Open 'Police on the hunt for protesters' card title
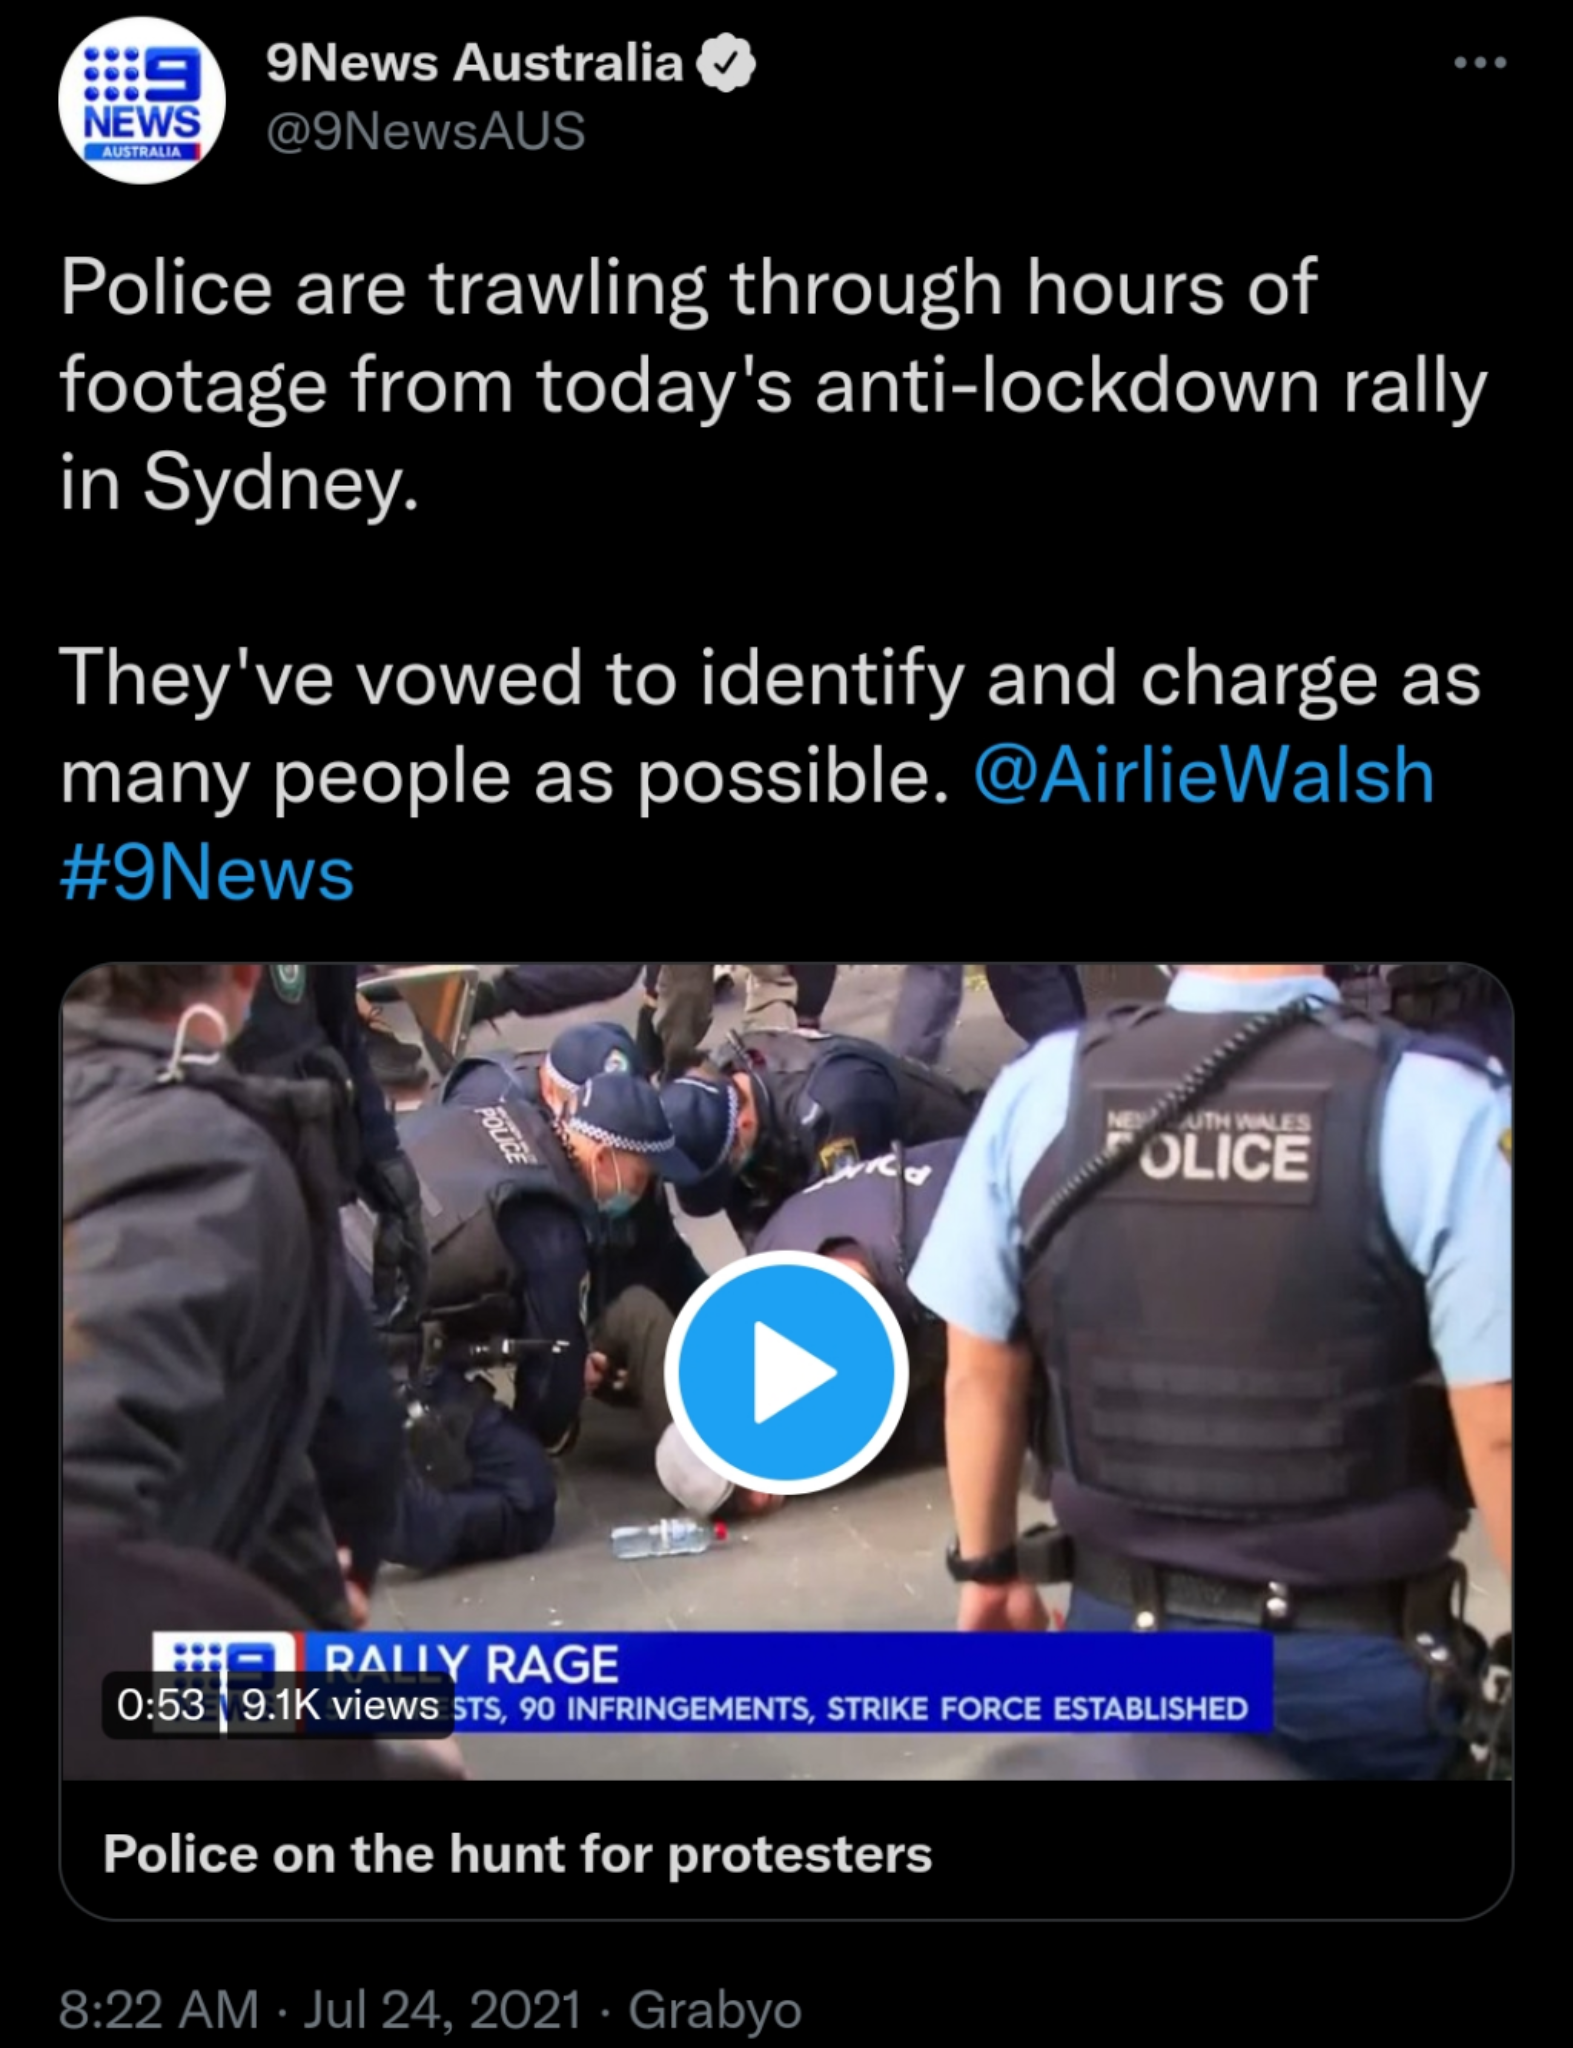1573x2048 pixels. click(x=517, y=1853)
